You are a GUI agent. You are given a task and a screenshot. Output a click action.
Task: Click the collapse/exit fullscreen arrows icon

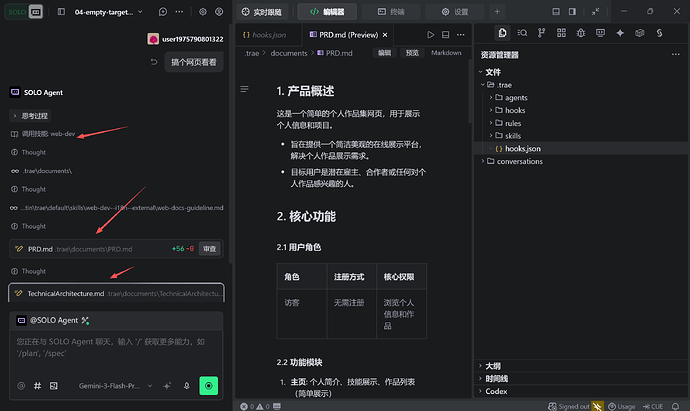[x=595, y=12]
